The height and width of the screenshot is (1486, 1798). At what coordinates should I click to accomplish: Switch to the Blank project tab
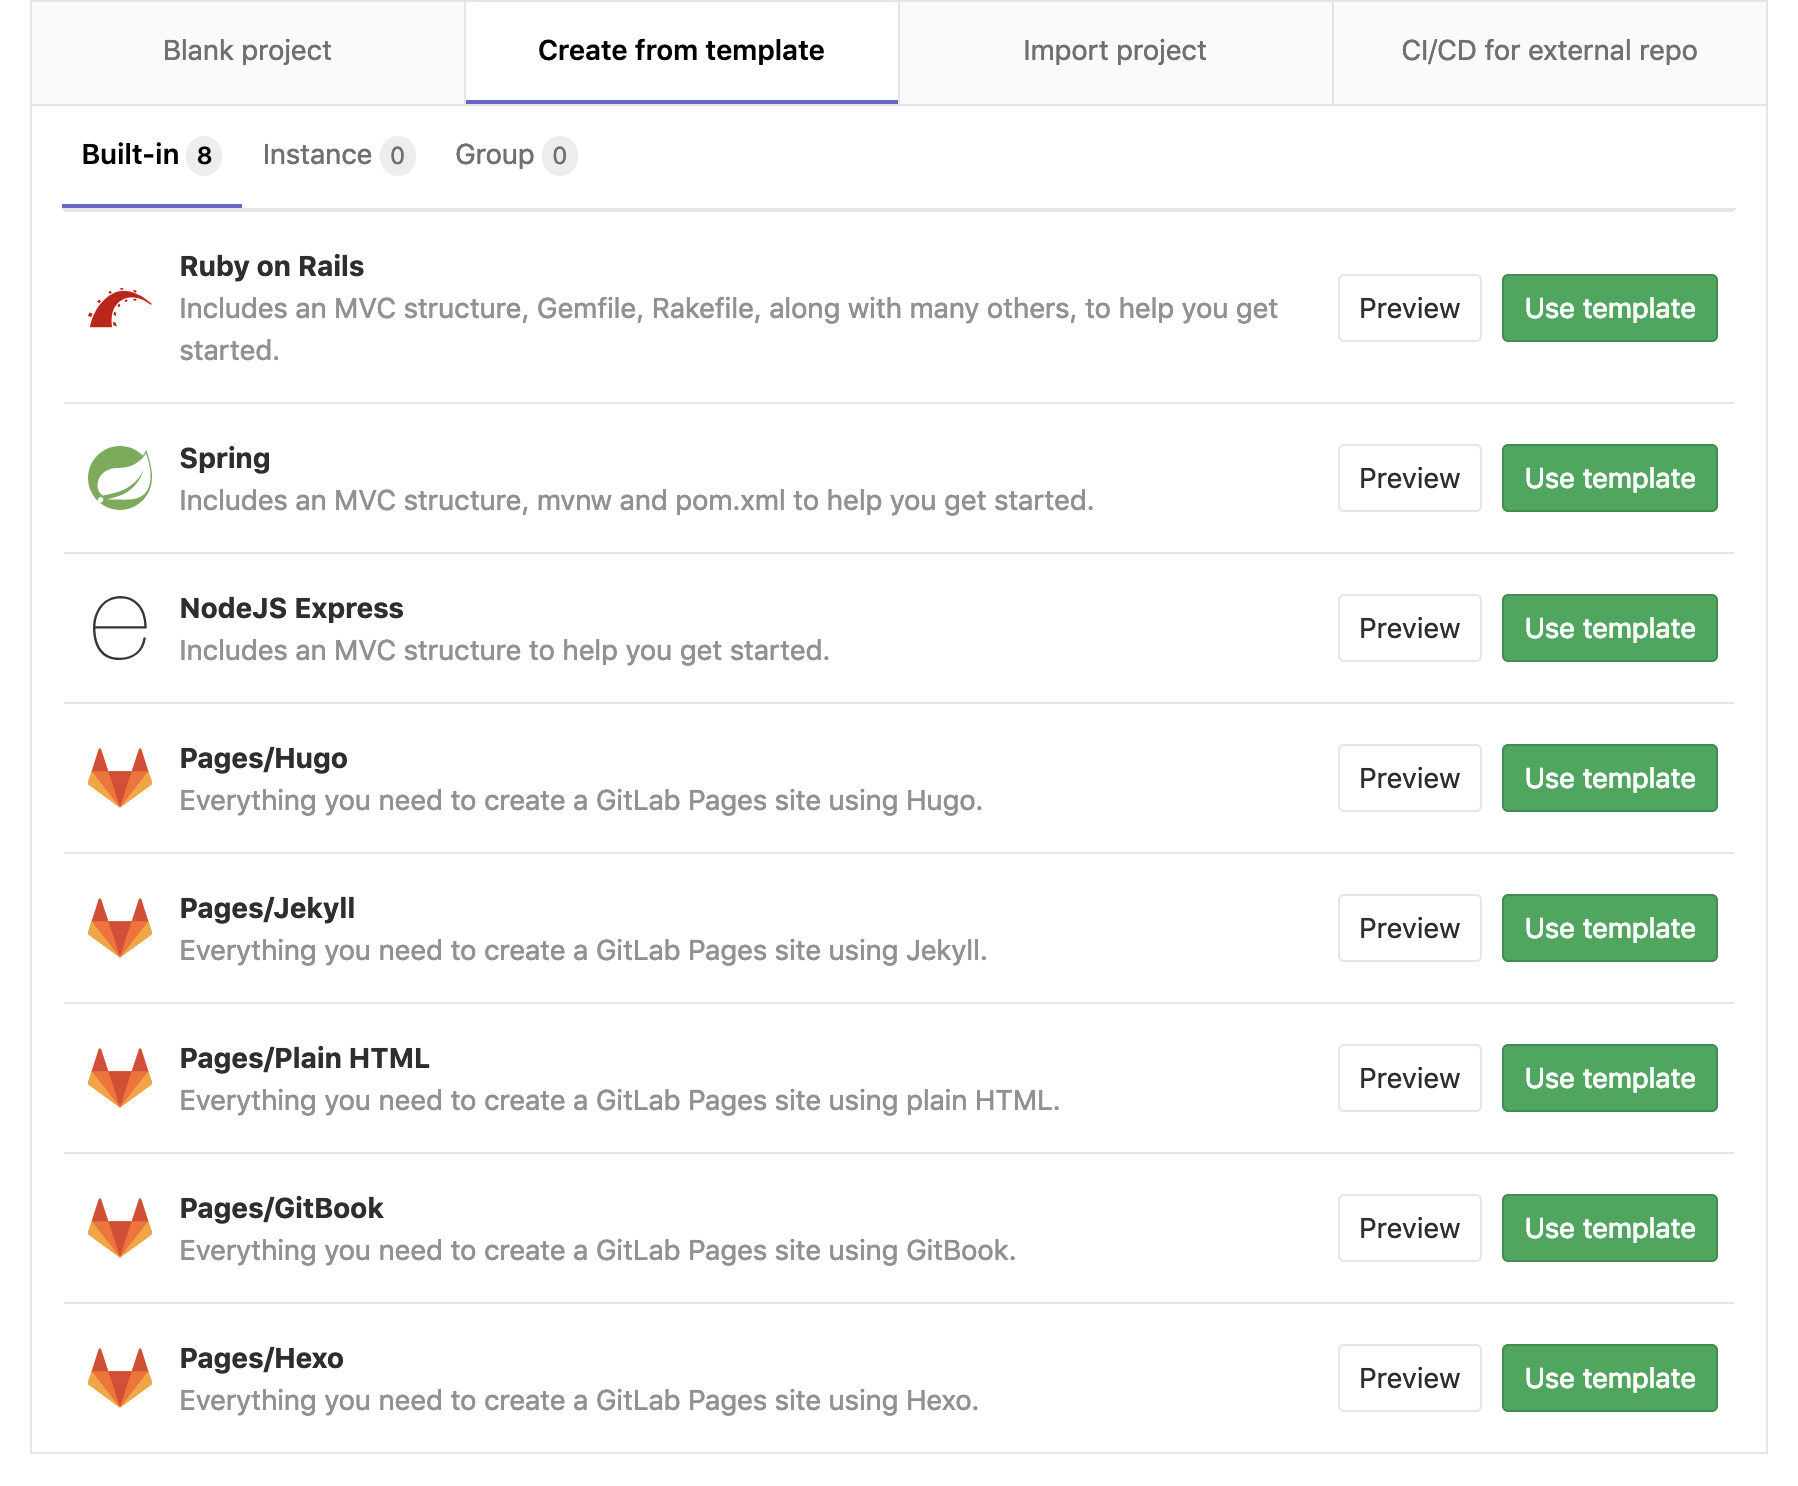point(247,50)
